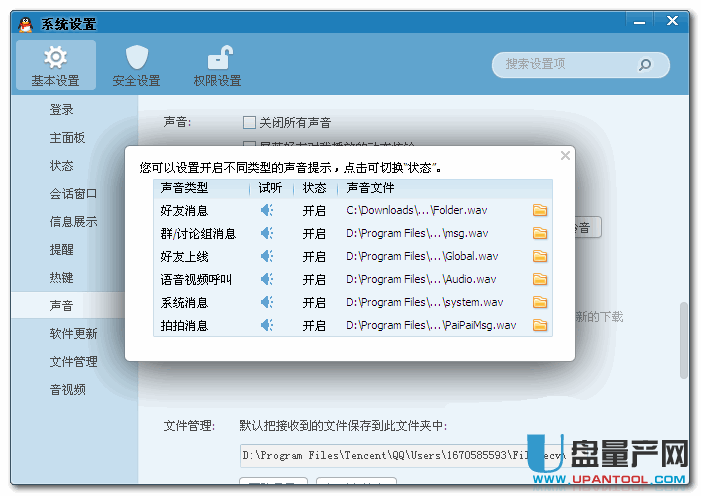Click the 试听 column header
Image resolution: width=701 pixels, height=496 pixels.
(x=270, y=188)
